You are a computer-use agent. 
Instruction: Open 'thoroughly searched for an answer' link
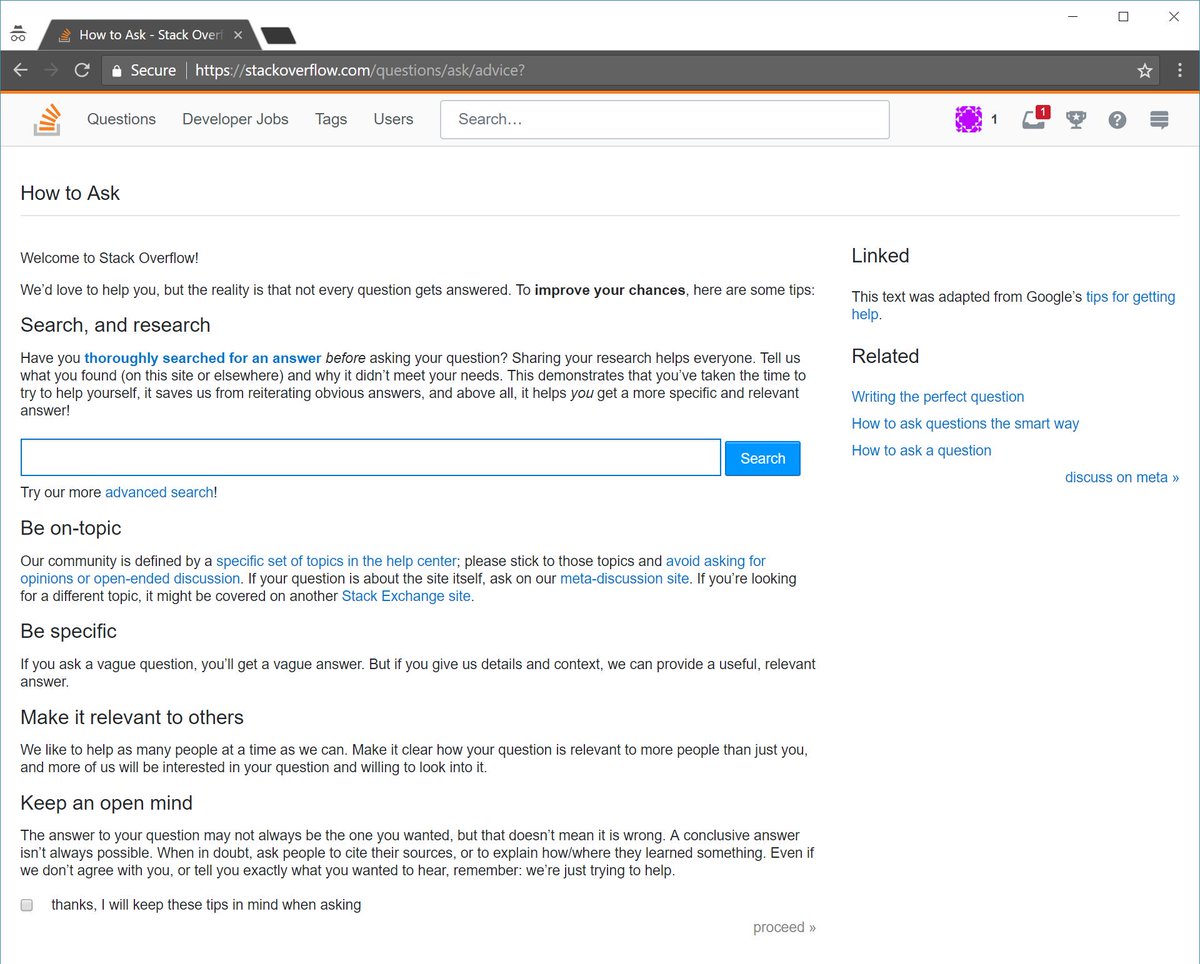point(203,358)
